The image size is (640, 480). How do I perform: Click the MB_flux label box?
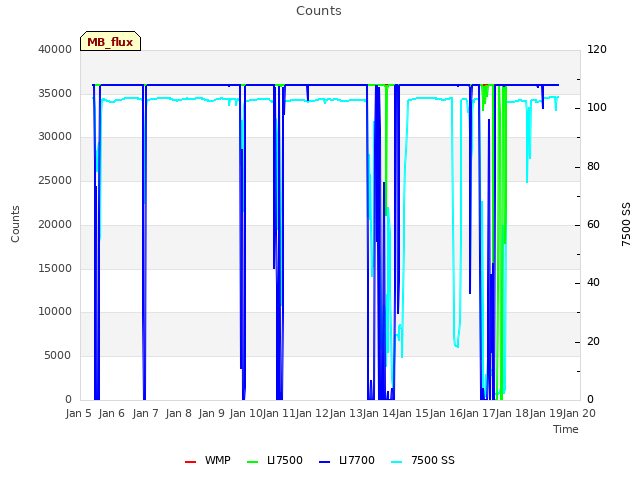(110, 41)
